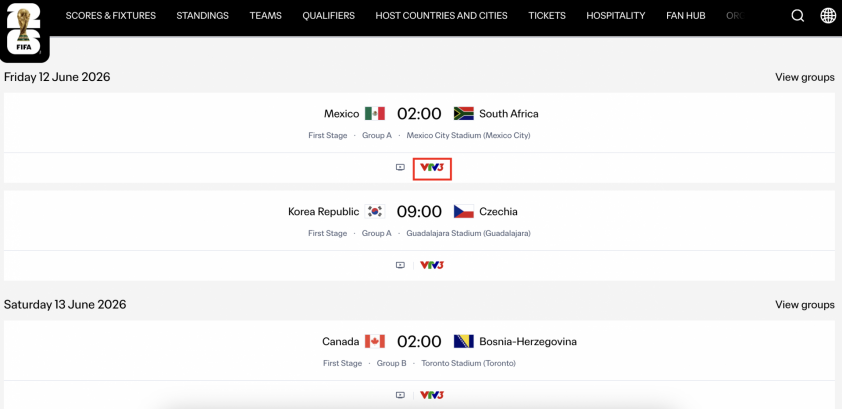Open the Scores & Fixtures menu
The height and width of the screenshot is (409, 842).
point(110,16)
